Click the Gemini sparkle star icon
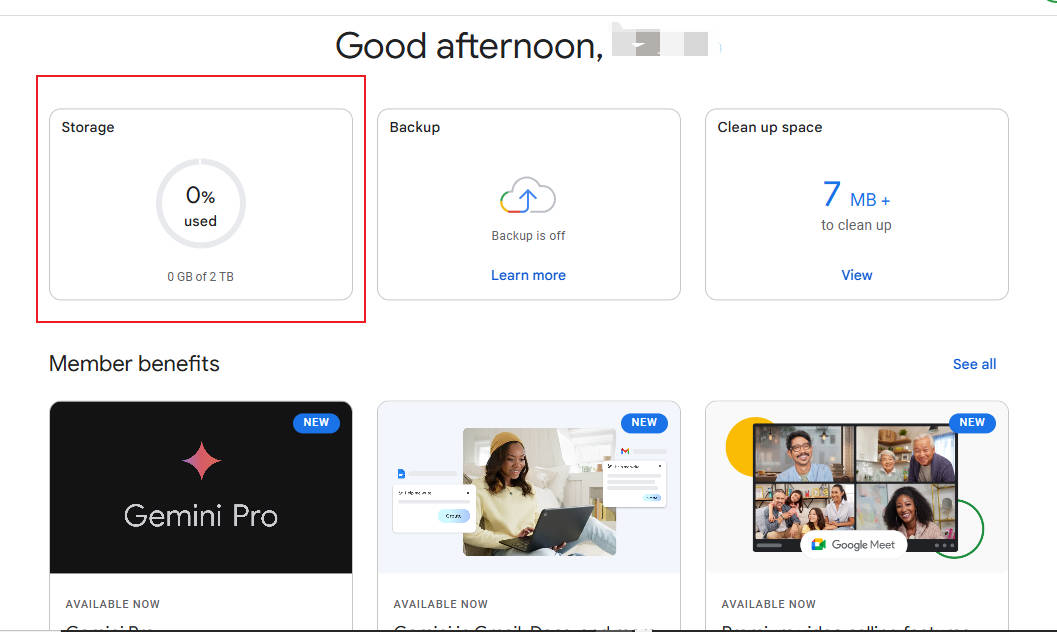The height and width of the screenshot is (632, 1057). (x=201, y=460)
